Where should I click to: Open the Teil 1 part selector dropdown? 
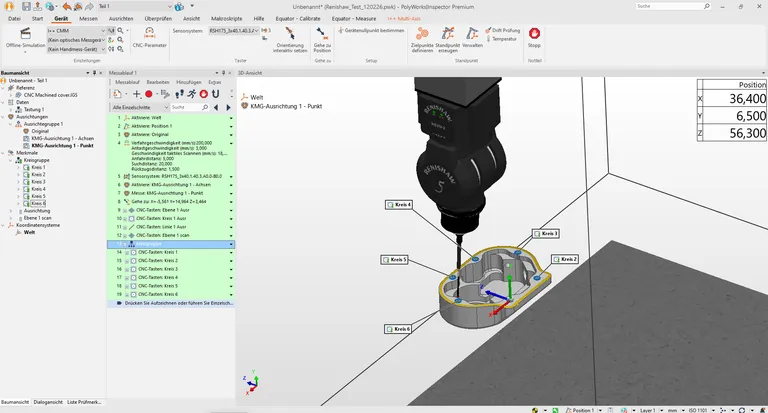170,6
